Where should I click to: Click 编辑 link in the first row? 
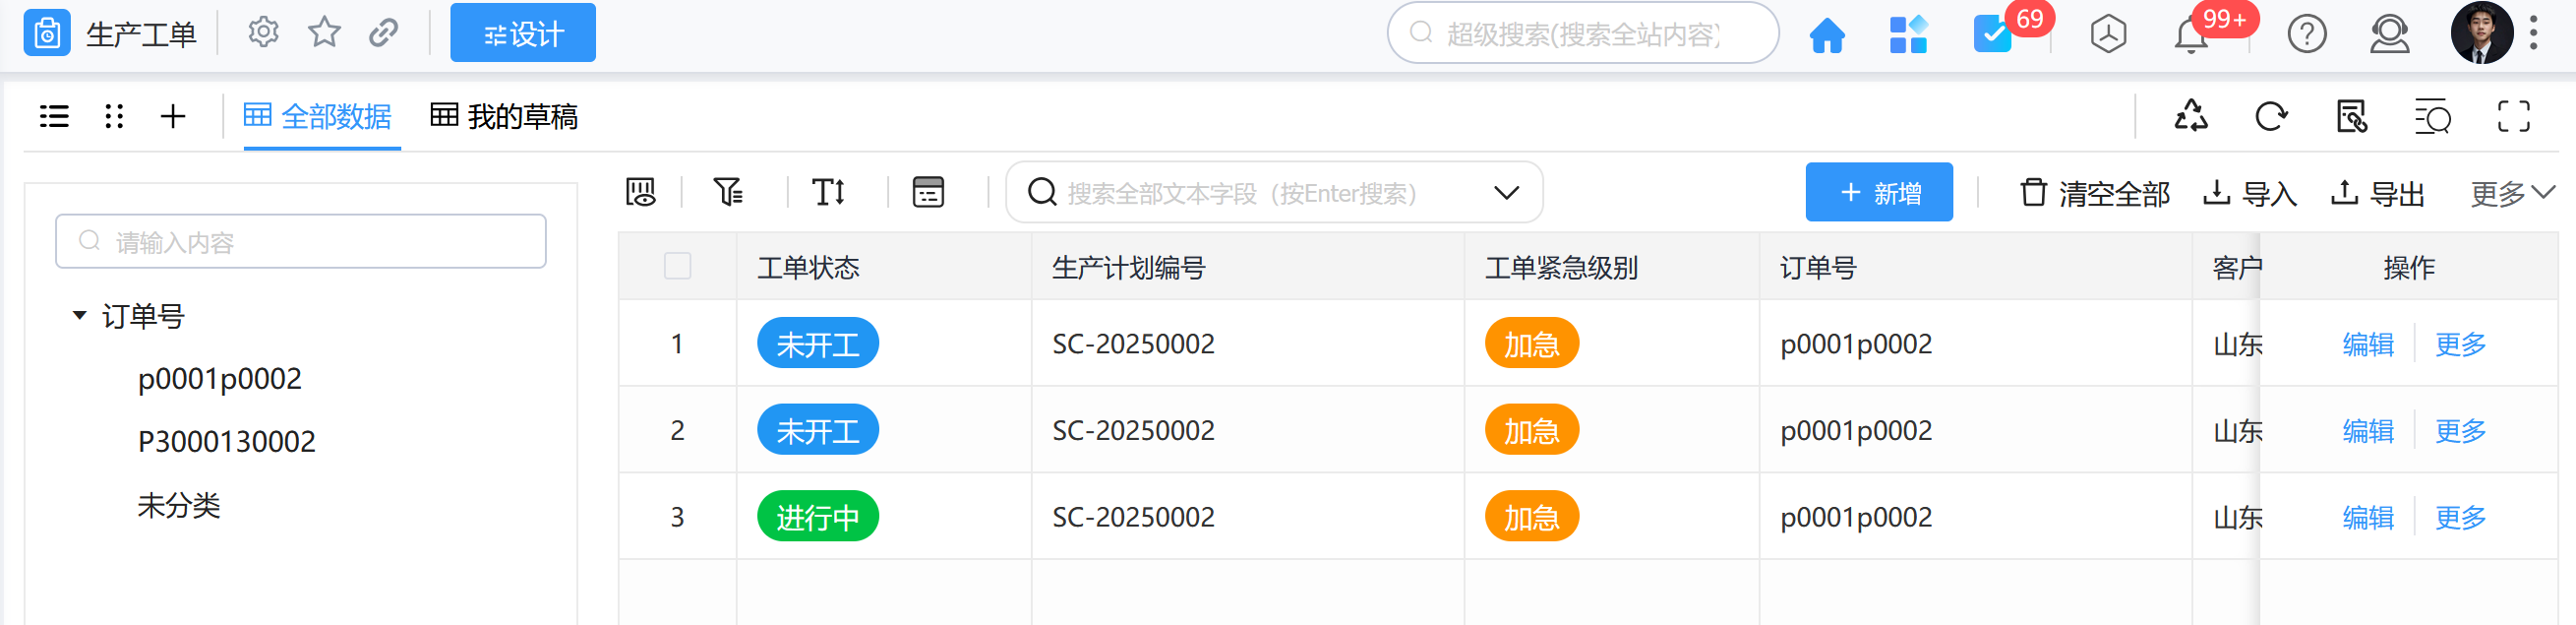point(2368,344)
